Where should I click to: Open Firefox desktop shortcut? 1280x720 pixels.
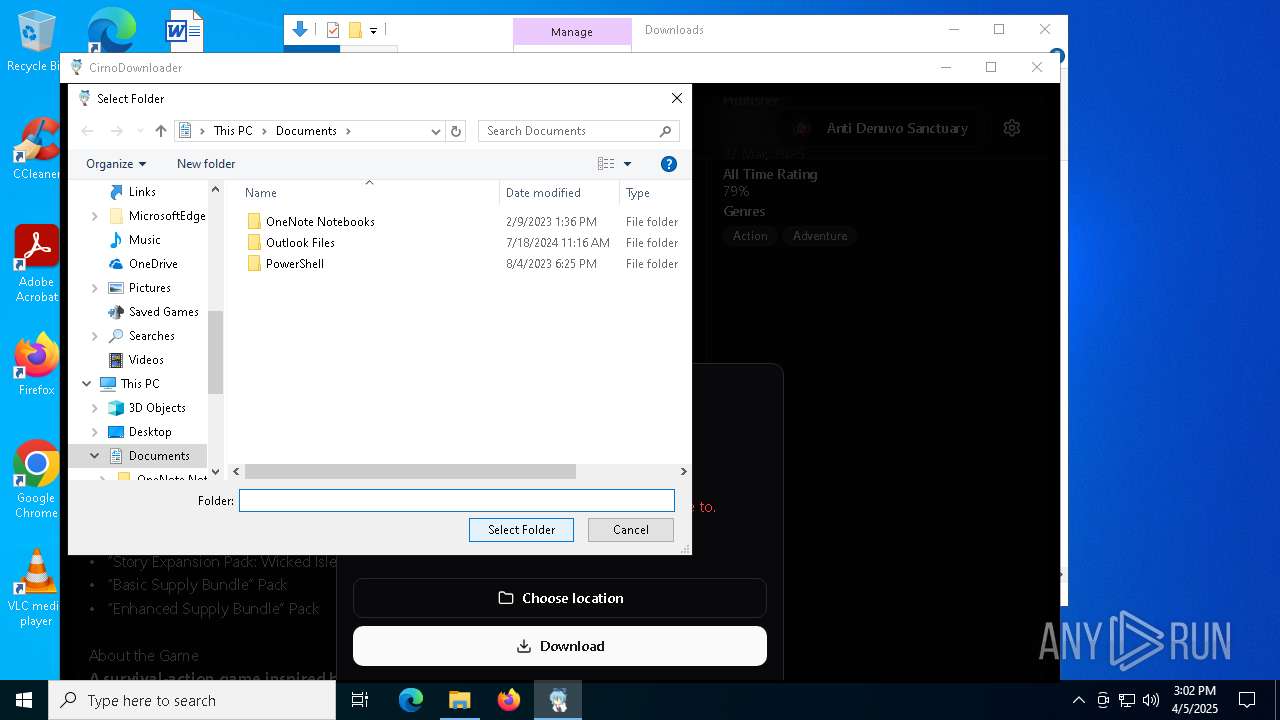(36, 365)
